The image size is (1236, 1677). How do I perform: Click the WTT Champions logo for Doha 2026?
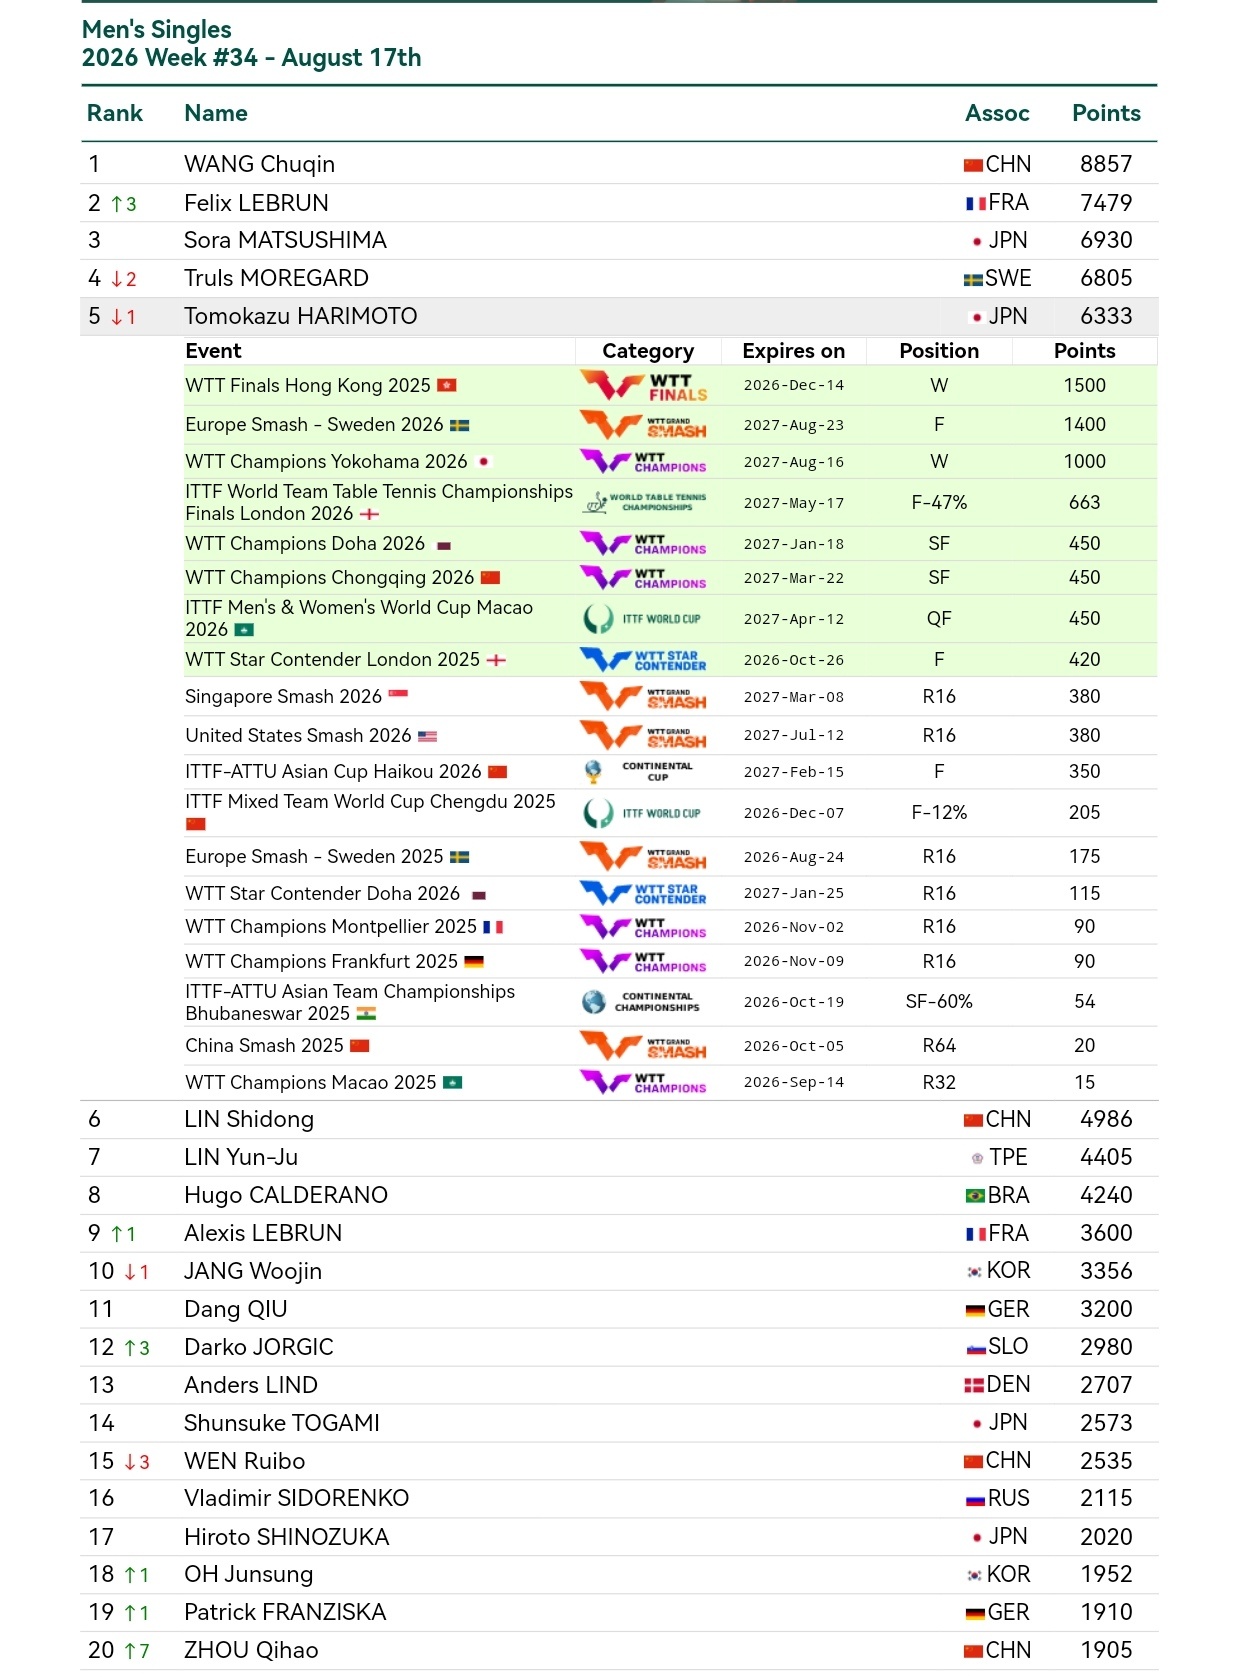pyautogui.click(x=644, y=544)
